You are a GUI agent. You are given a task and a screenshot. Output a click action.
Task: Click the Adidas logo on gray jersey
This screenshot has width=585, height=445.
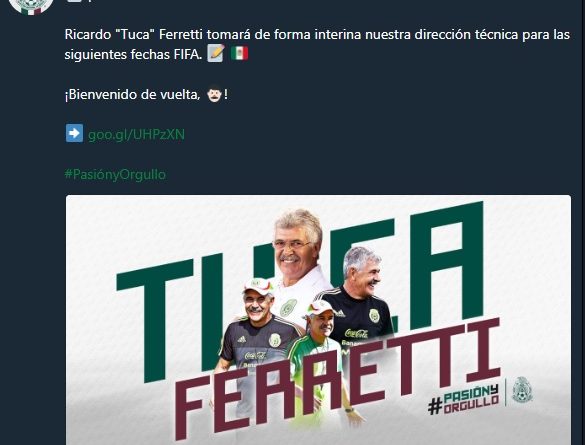(x=242, y=339)
